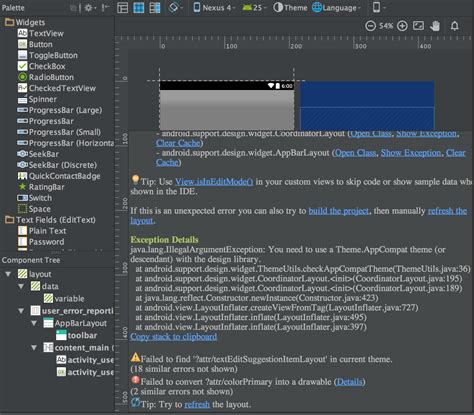Select Switch widget in Palette

(x=35, y=198)
